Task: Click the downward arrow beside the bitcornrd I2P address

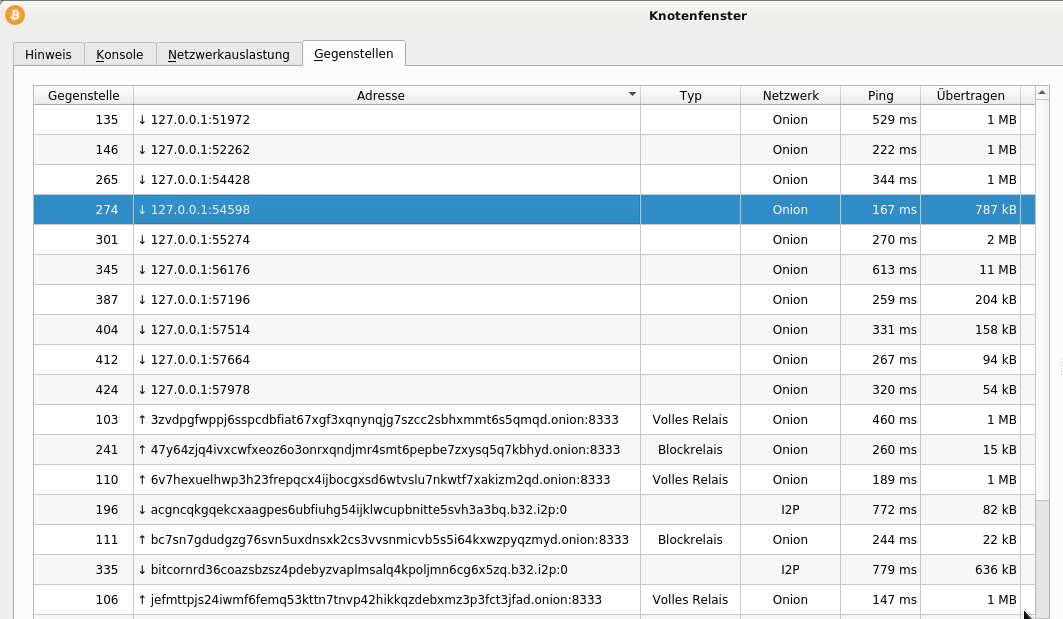Action: point(141,570)
